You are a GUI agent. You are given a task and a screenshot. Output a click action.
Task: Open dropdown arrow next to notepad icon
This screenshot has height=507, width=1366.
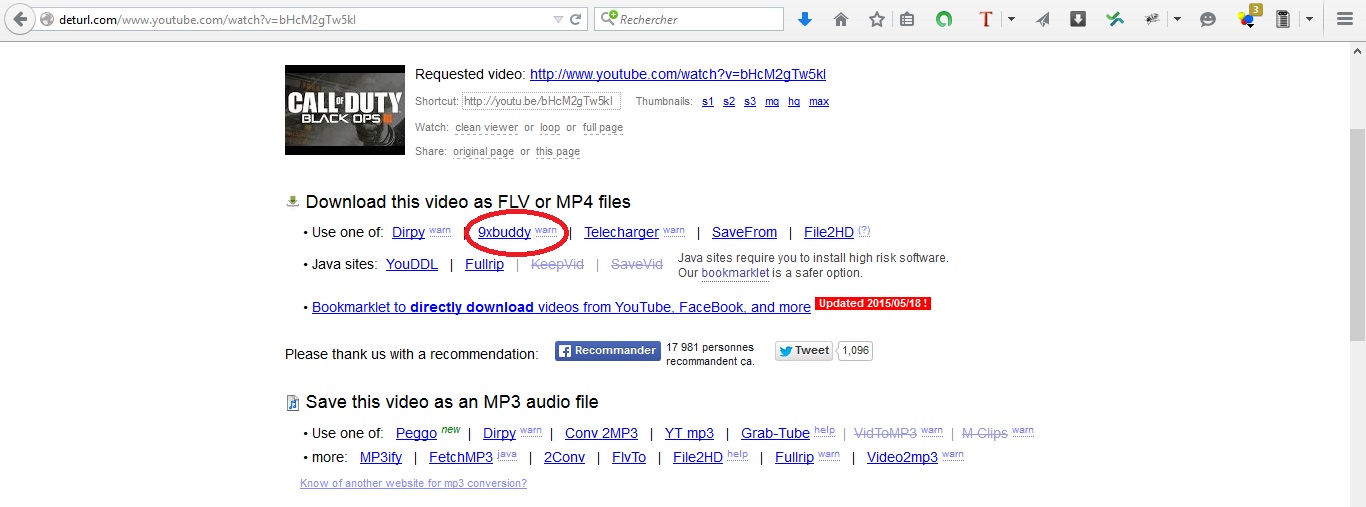click(1308, 19)
